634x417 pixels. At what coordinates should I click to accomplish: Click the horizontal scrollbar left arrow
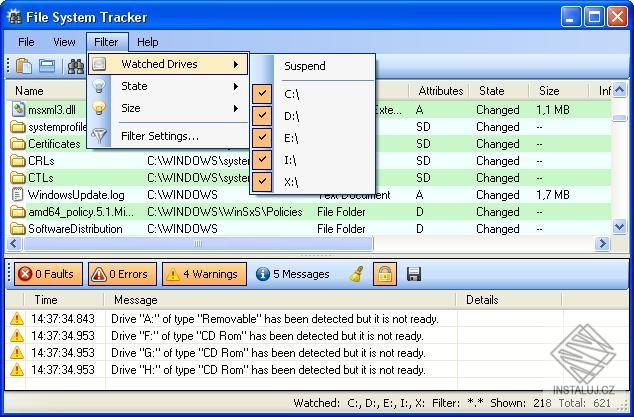(13, 243)
